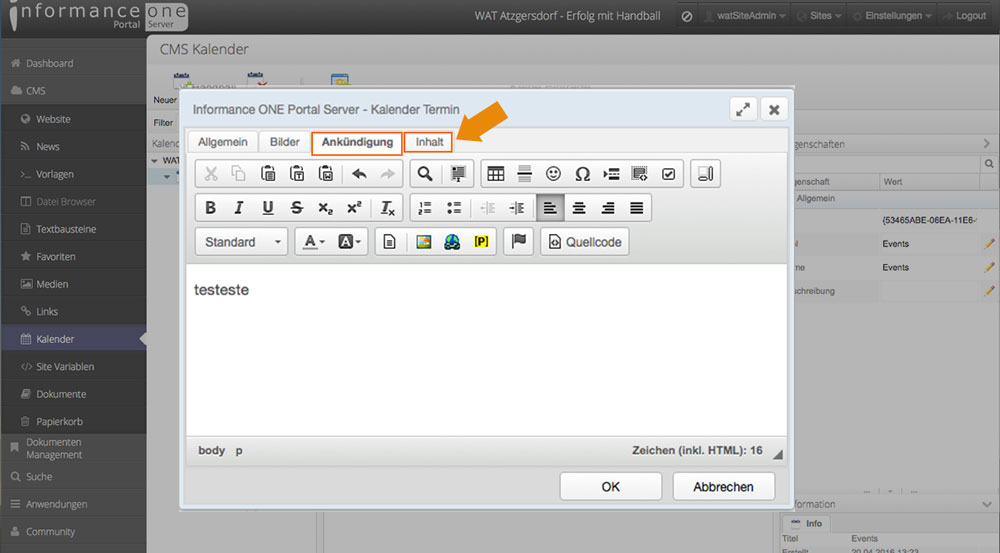The width and height of the screenshot is (1000, 553).
Task: Open the Find magnifier tool
Action: pos(425,173)
